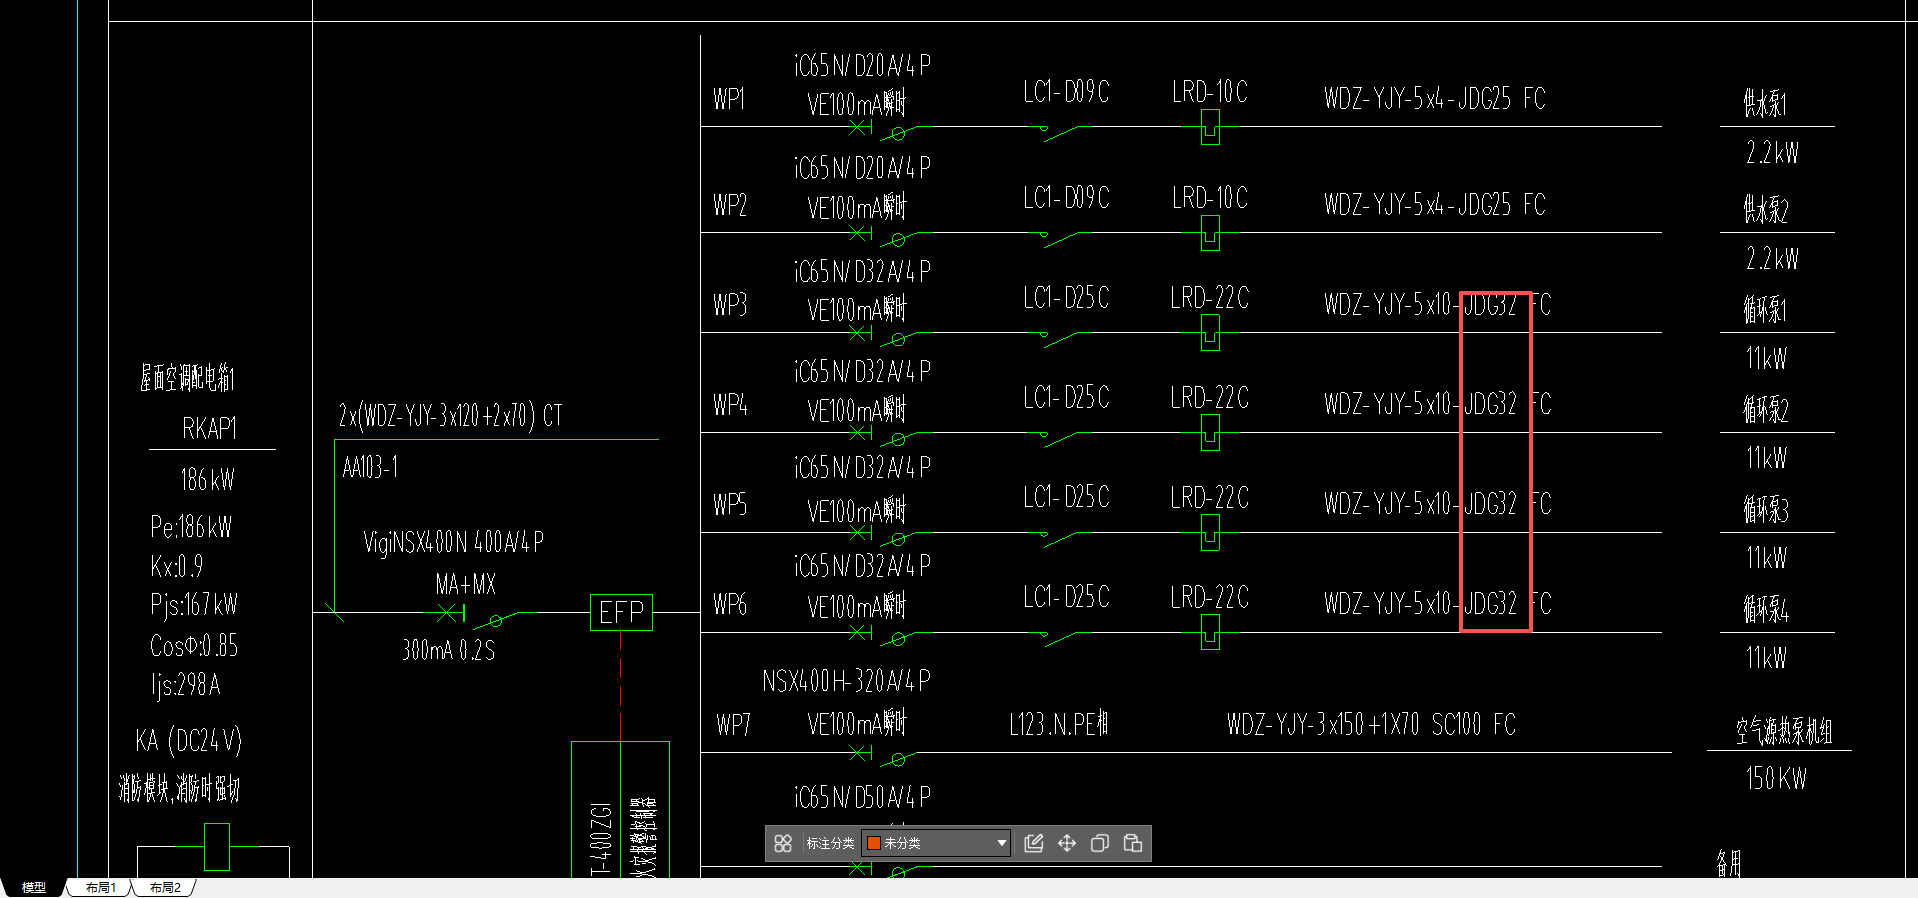Image resolution: width=1918 pixels, height=898 pixels.
Task: Click the 300mA 0.2S text
Action: [x=448, y=650]
